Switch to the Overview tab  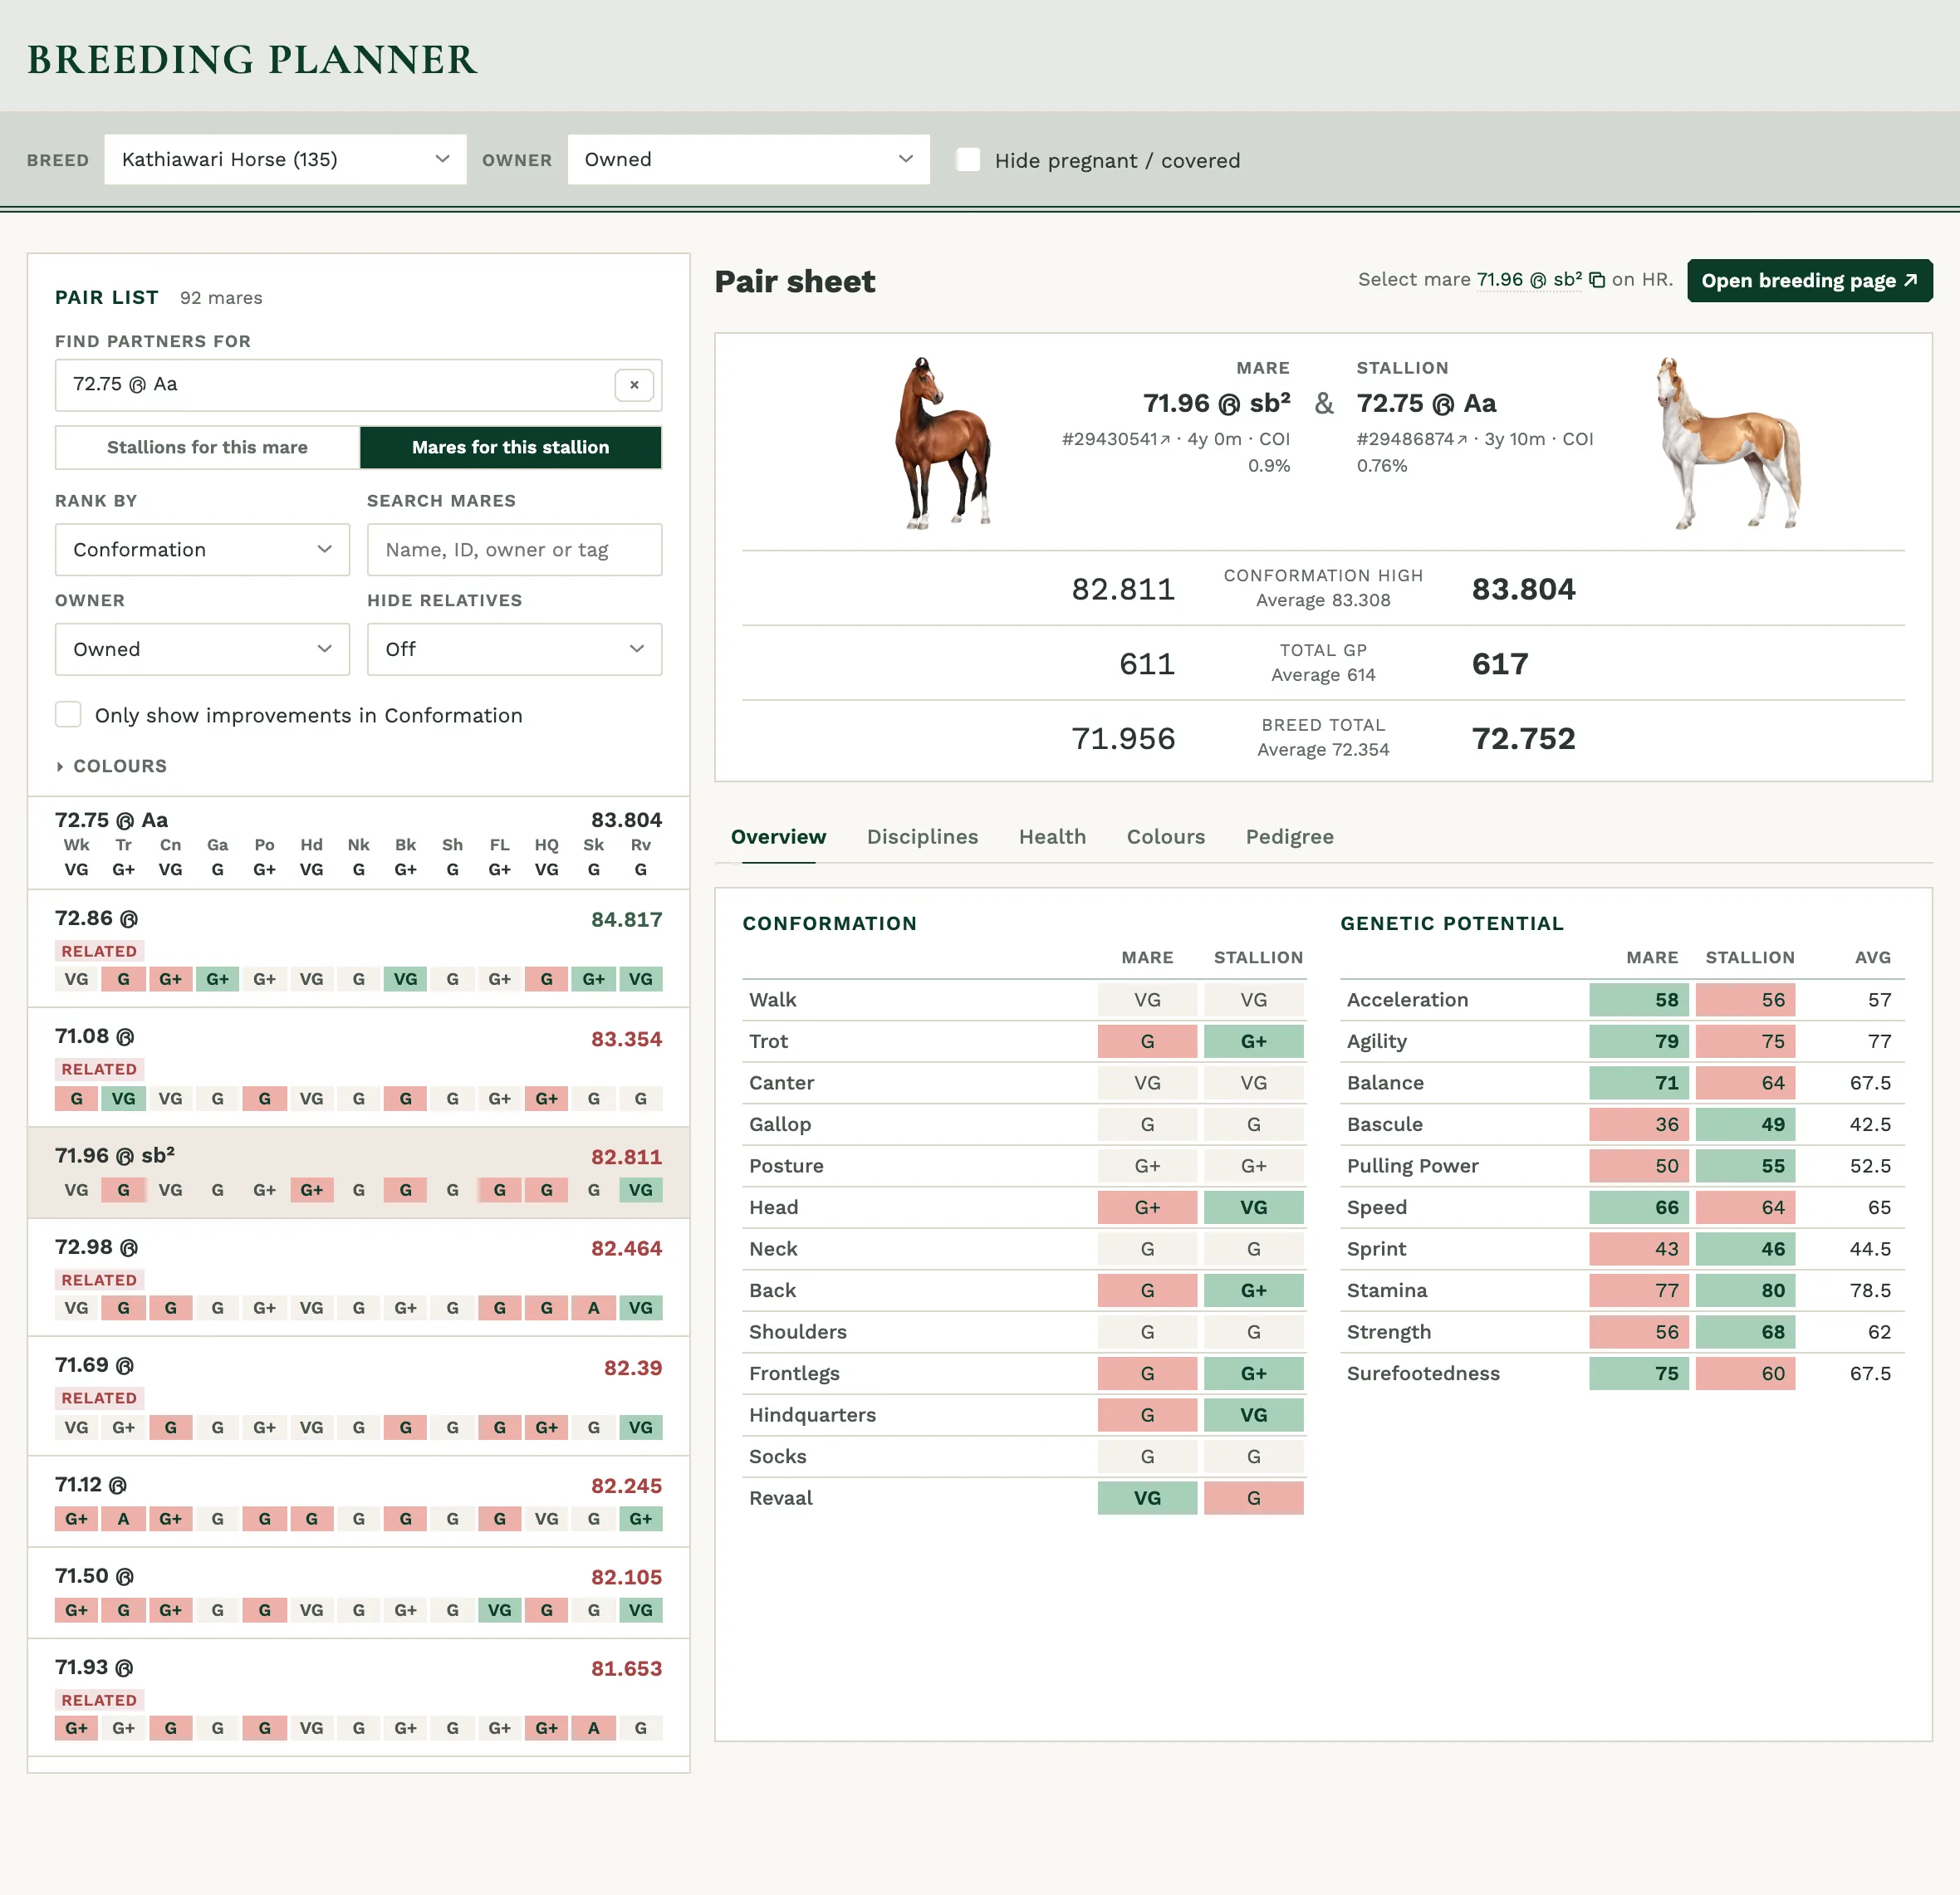(778, 837)
